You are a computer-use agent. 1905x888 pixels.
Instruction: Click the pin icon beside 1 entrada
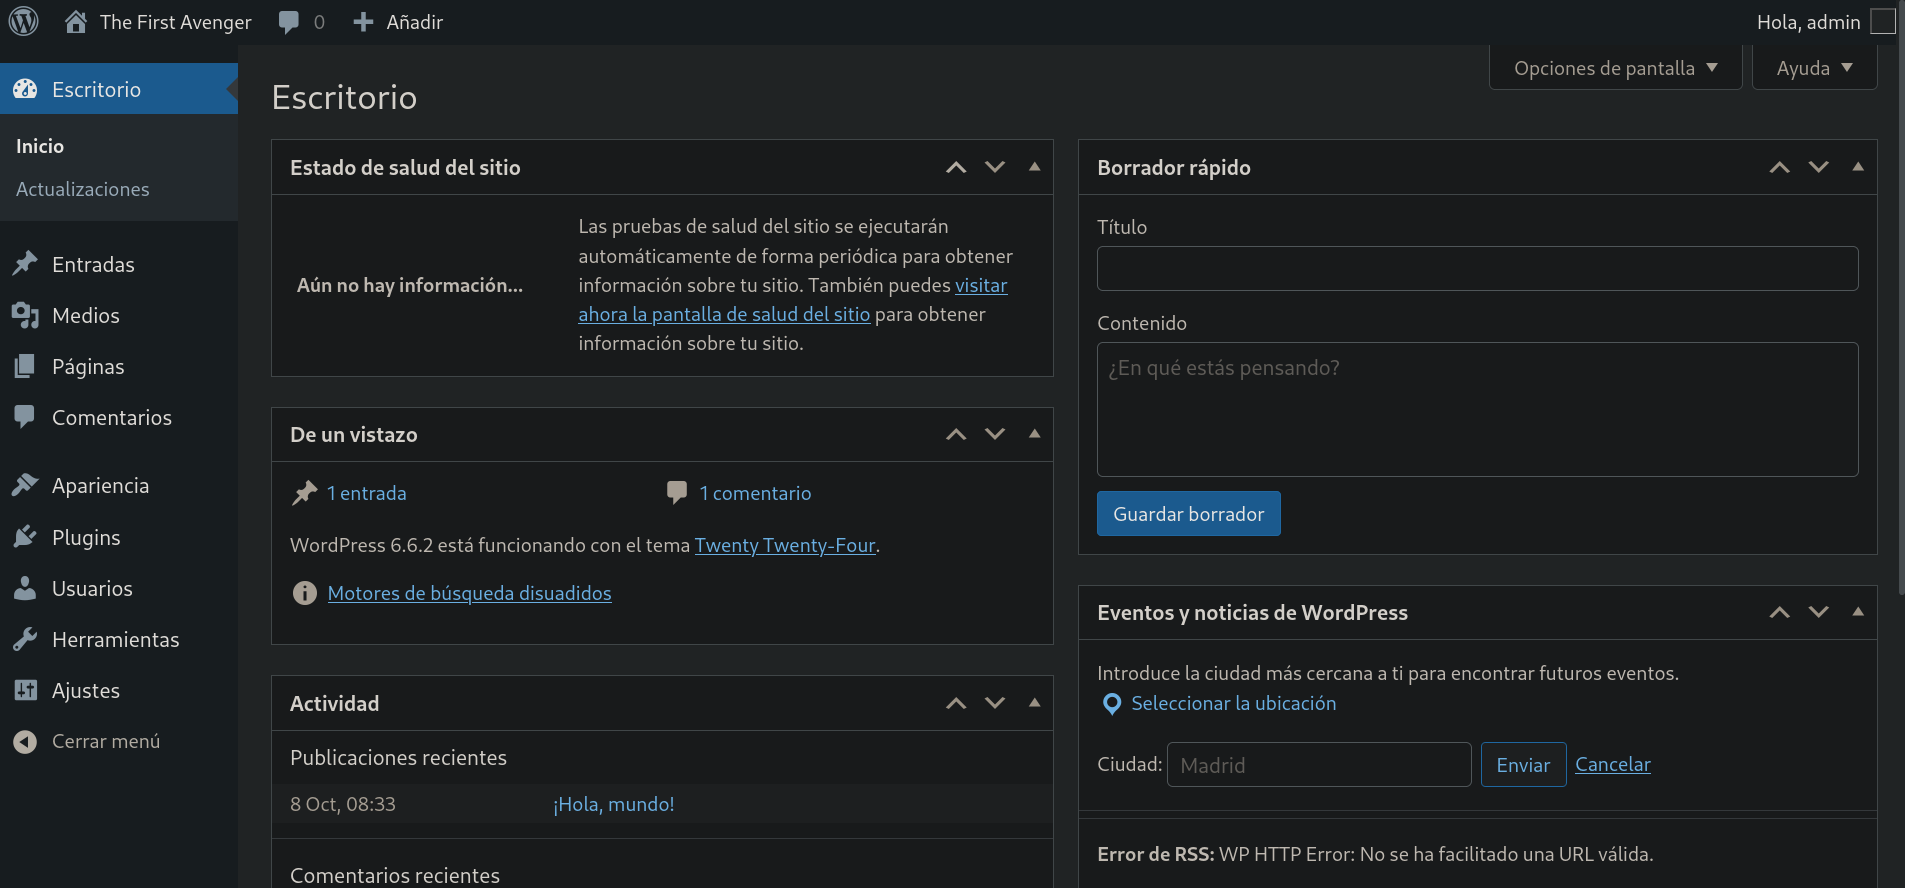pyautogui.click(x=304, y=493)
